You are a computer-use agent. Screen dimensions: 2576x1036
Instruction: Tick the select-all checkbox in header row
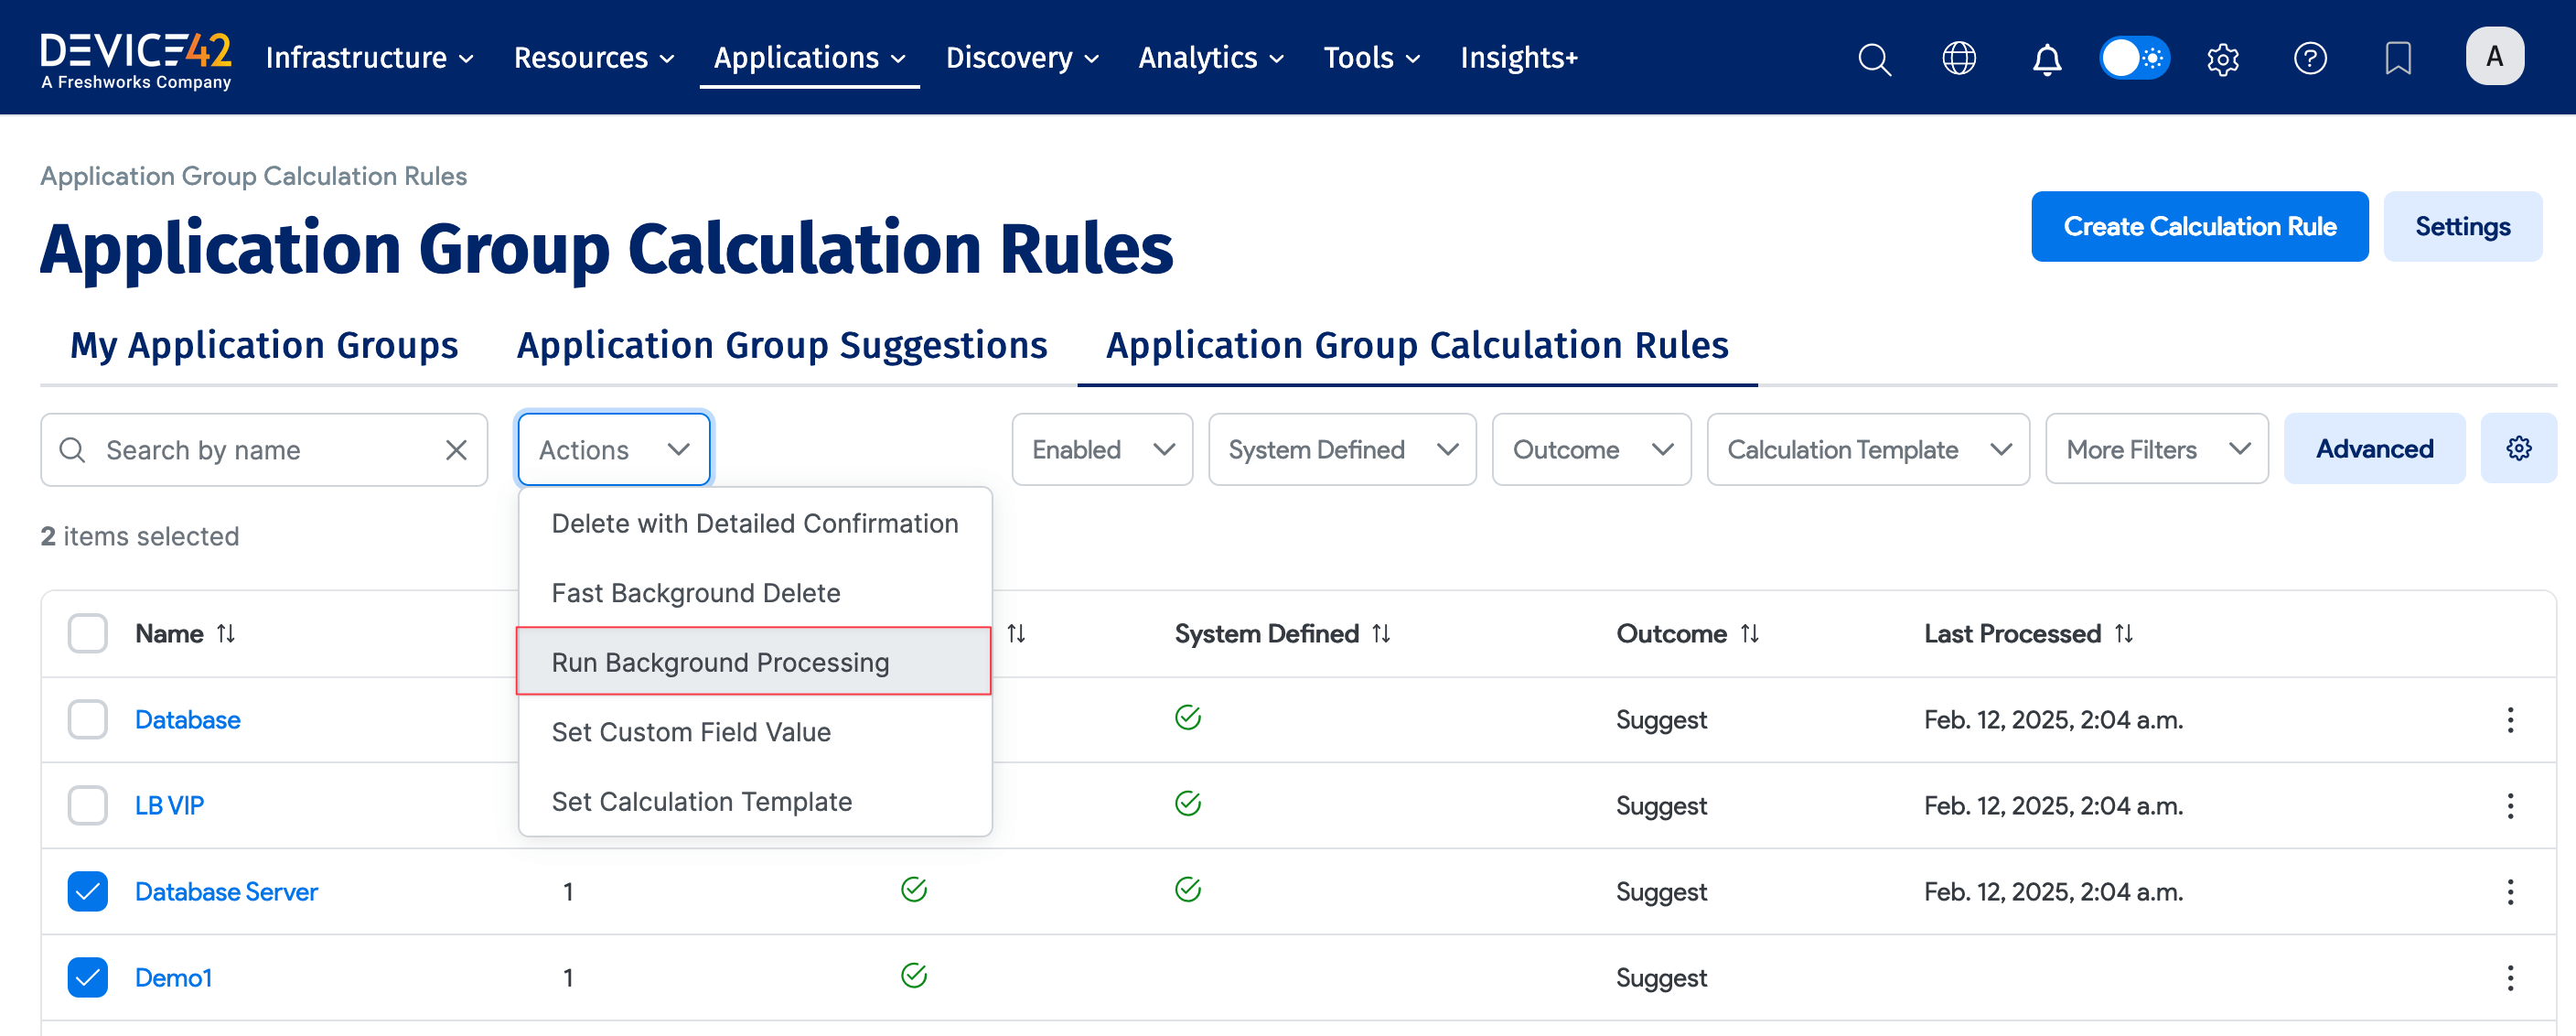click(x=88, y=633)
